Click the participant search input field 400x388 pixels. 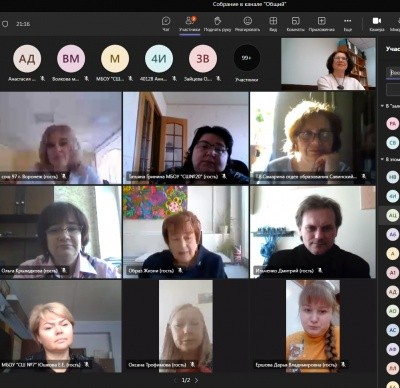pyautogui.click(x=393, y=72)
